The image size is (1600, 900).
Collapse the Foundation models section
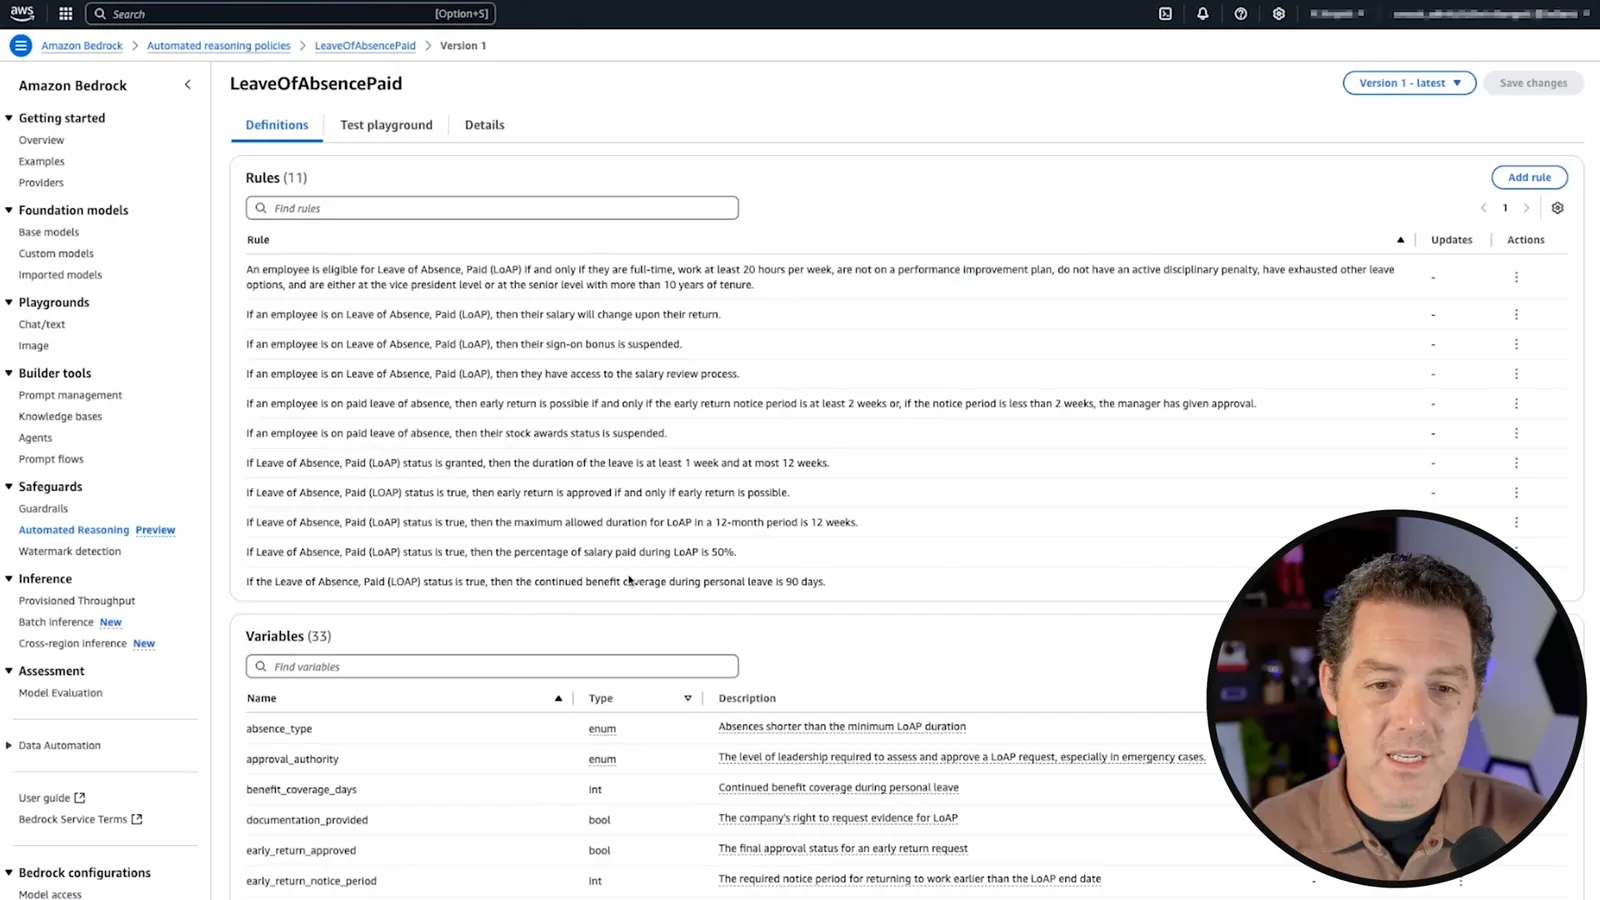click(9, 210)
